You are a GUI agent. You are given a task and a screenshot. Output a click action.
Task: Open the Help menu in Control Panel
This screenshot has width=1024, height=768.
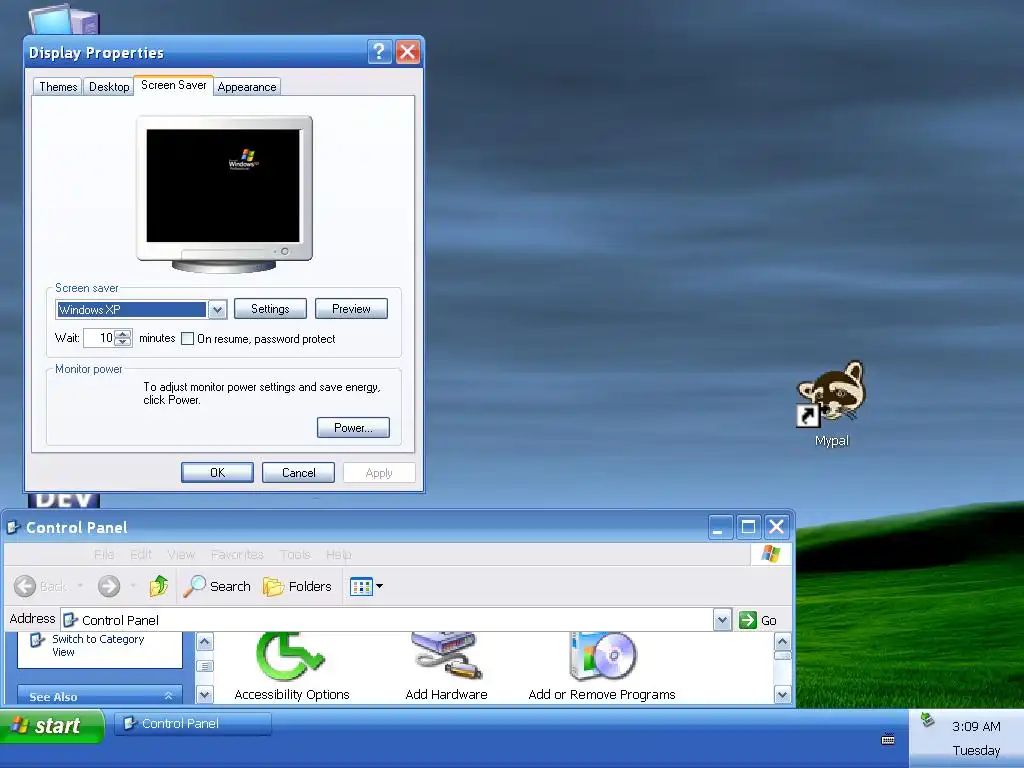coord(338,554)
